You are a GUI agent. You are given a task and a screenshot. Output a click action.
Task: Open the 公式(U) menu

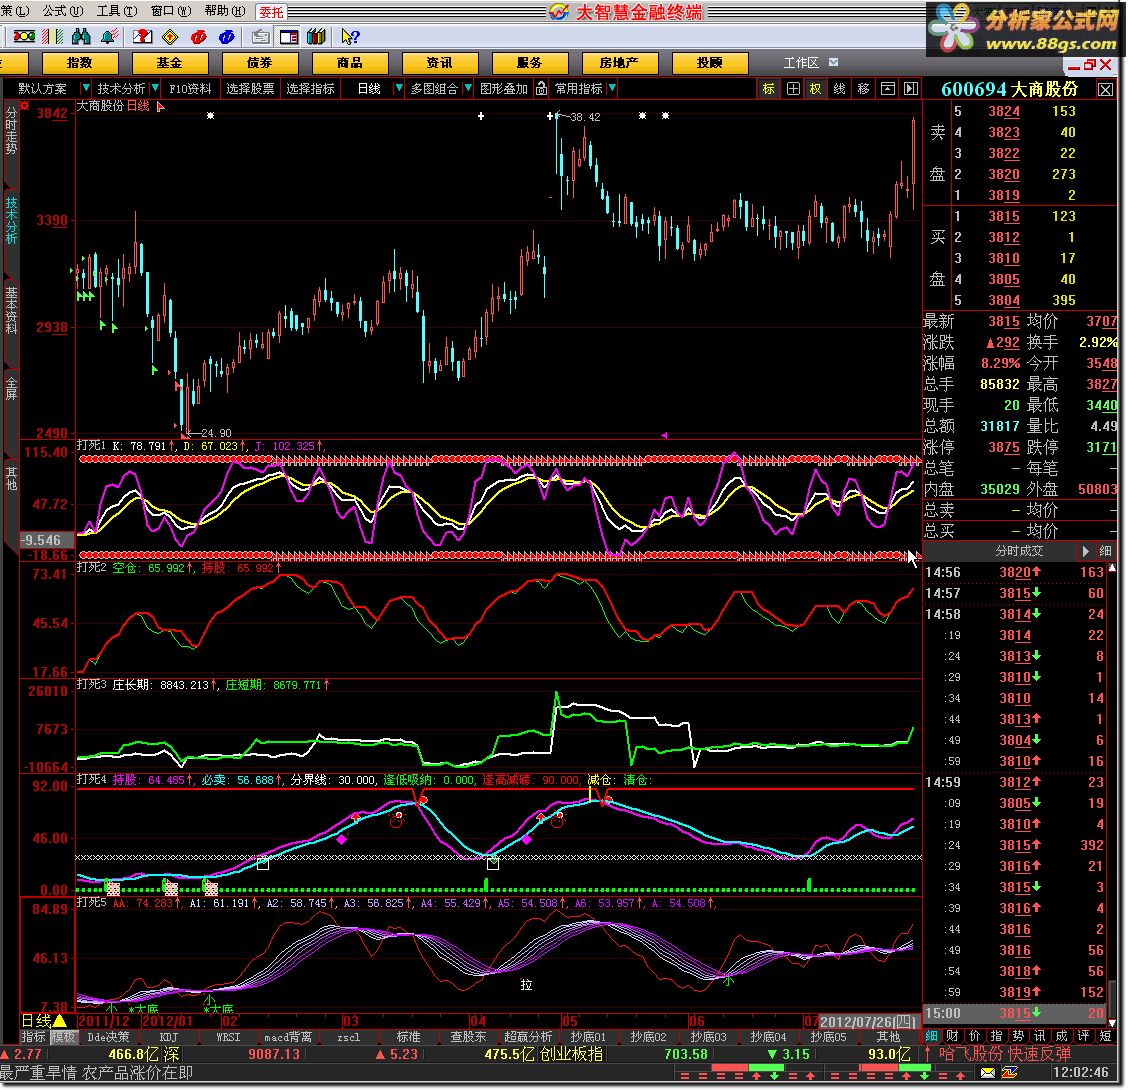coord(63,11)
